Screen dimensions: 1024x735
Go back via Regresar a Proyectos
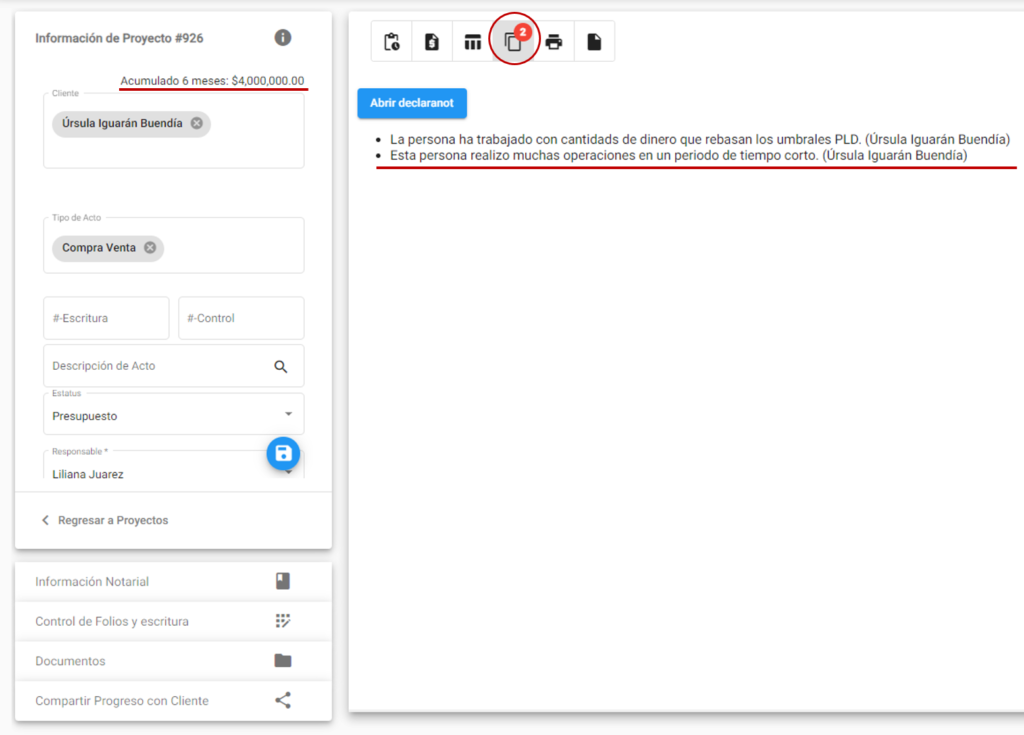pyautogui.click(x=104, y=520)
